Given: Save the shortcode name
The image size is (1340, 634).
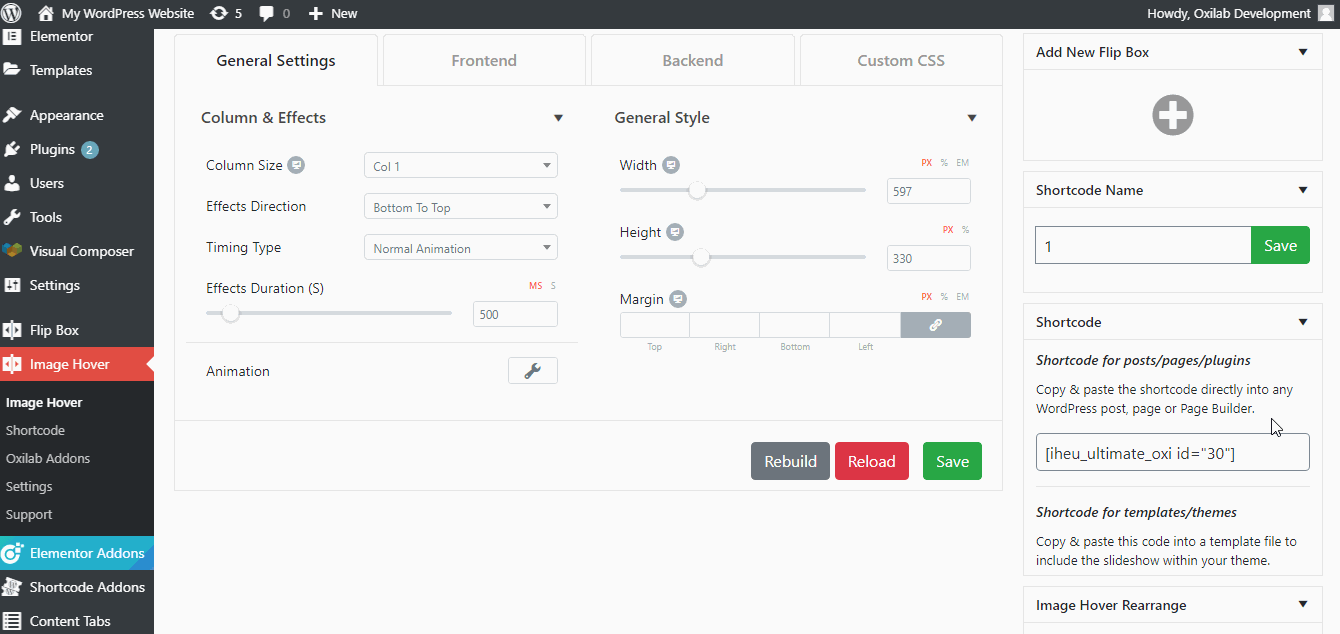Looking at the screenshot, I should point(1280,245).
